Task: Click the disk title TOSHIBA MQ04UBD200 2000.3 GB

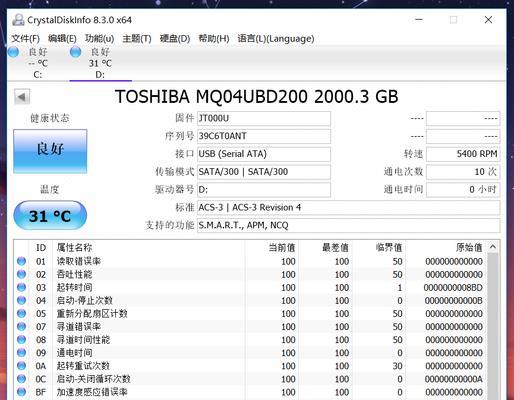Action: 257,97
